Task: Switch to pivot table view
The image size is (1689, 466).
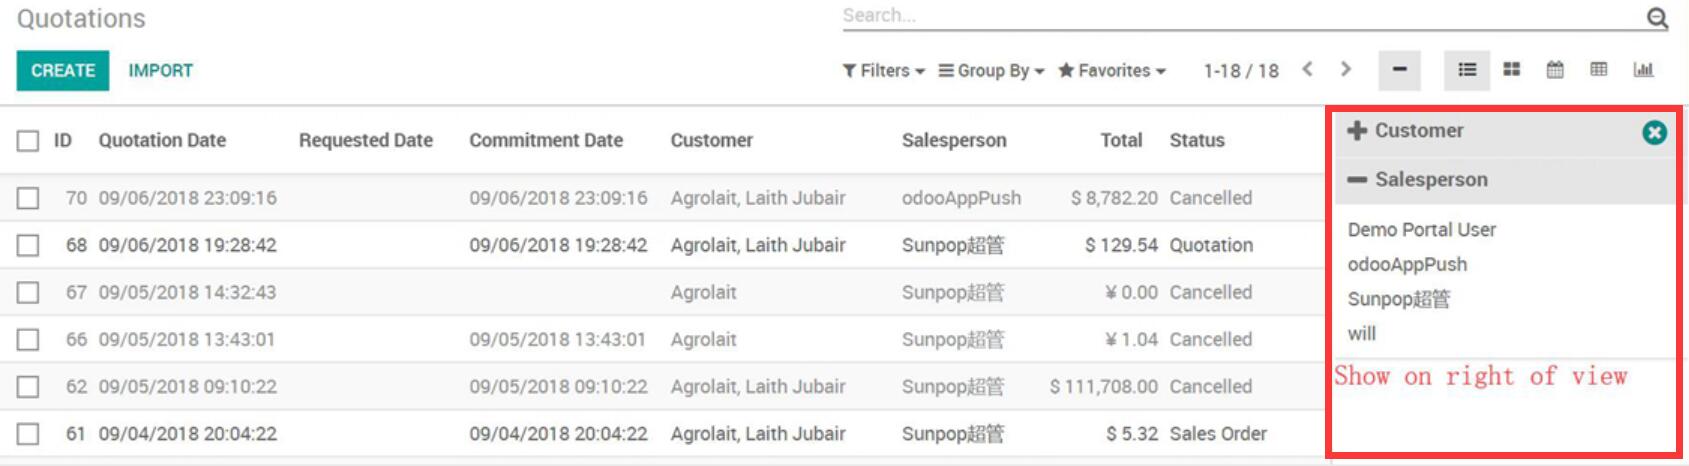Action: (1599, 70)
